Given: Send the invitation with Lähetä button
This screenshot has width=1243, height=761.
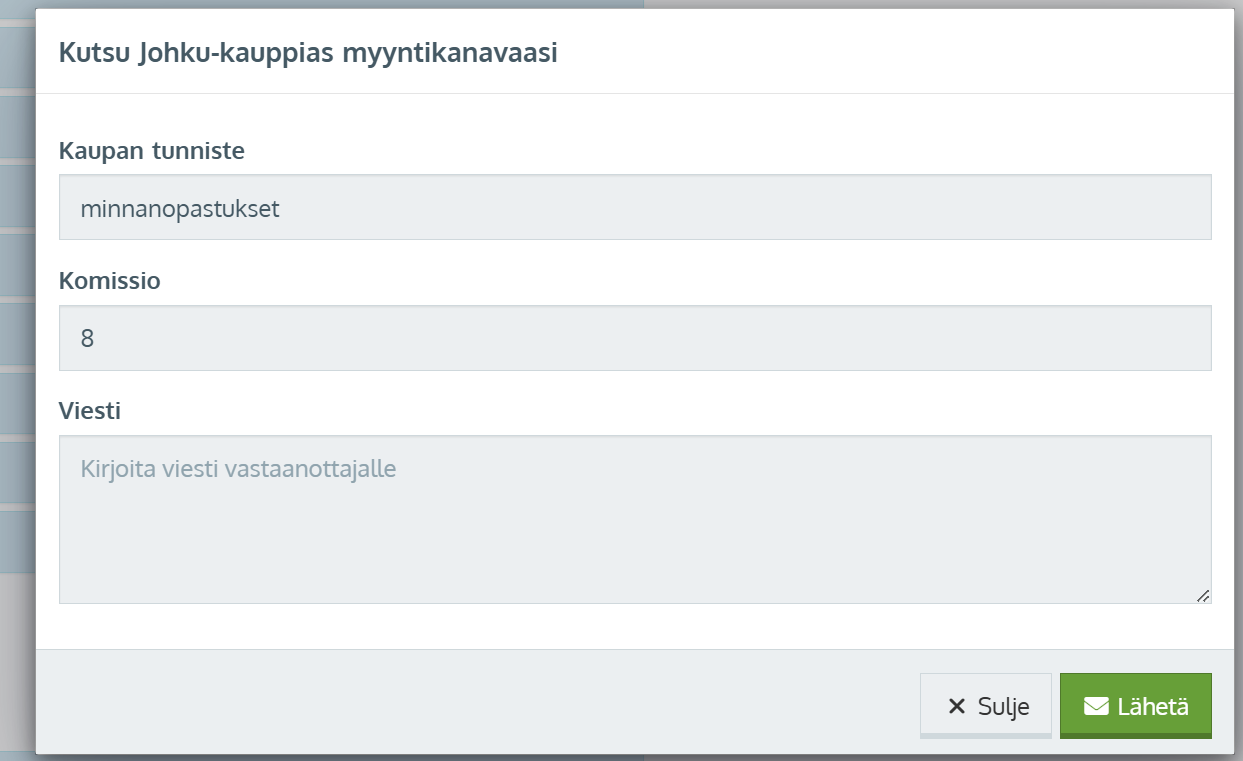Looking at the screenshot, I should click(1136, 706).
